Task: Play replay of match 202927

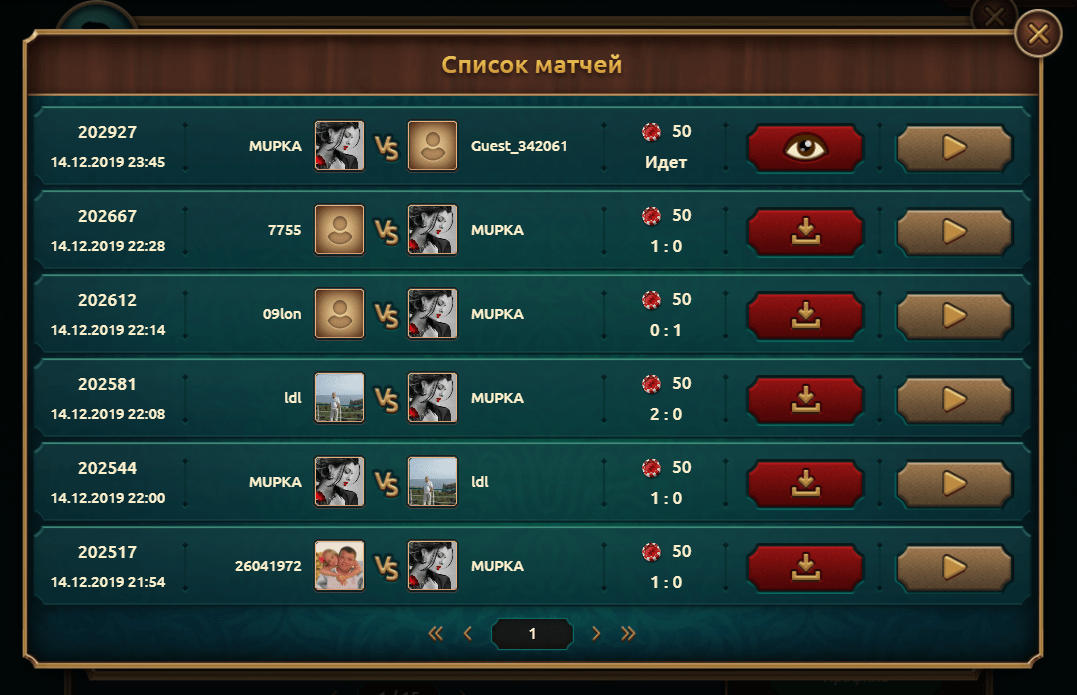Action: point(954,148)
